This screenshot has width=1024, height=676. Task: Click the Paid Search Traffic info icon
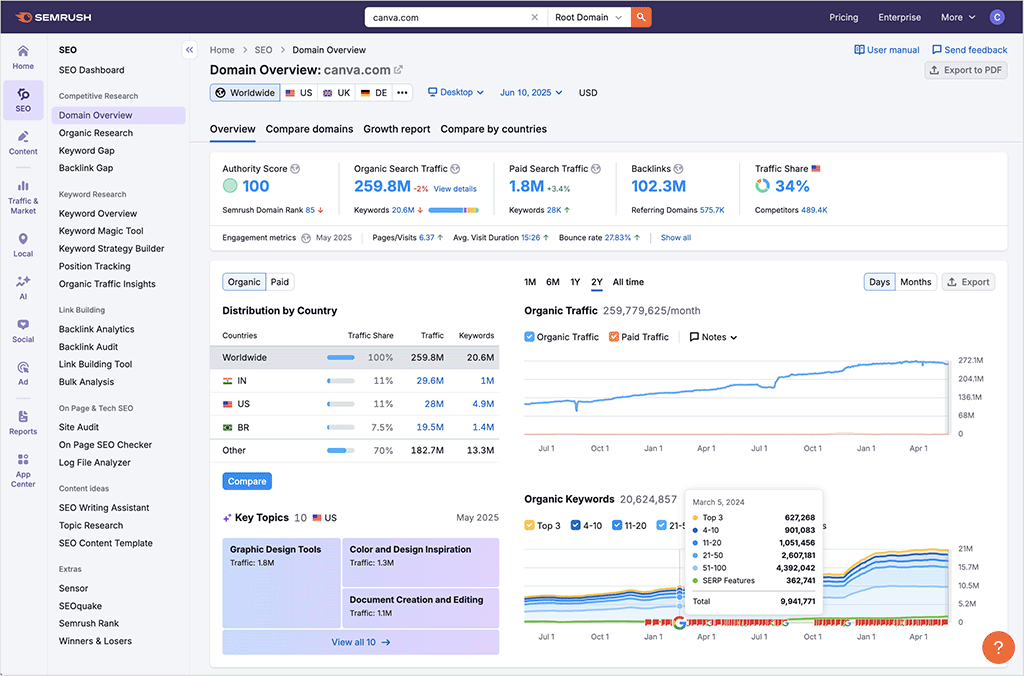596,169
